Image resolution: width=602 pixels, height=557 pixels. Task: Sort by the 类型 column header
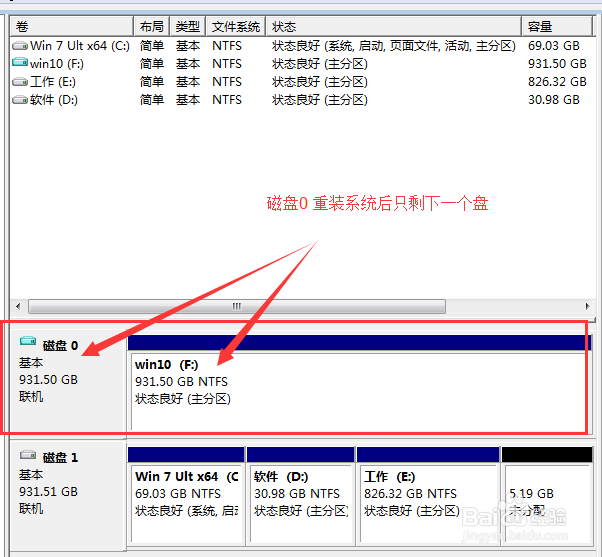[x=187, y=26]
